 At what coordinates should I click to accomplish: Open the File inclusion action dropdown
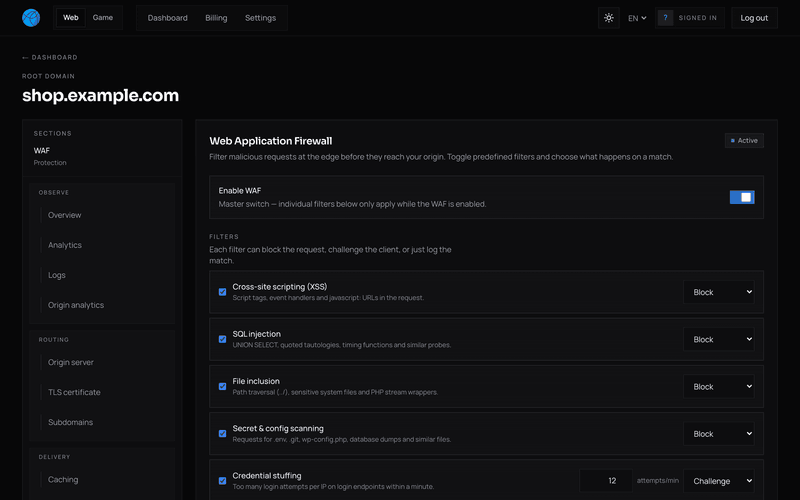point(719,386)
